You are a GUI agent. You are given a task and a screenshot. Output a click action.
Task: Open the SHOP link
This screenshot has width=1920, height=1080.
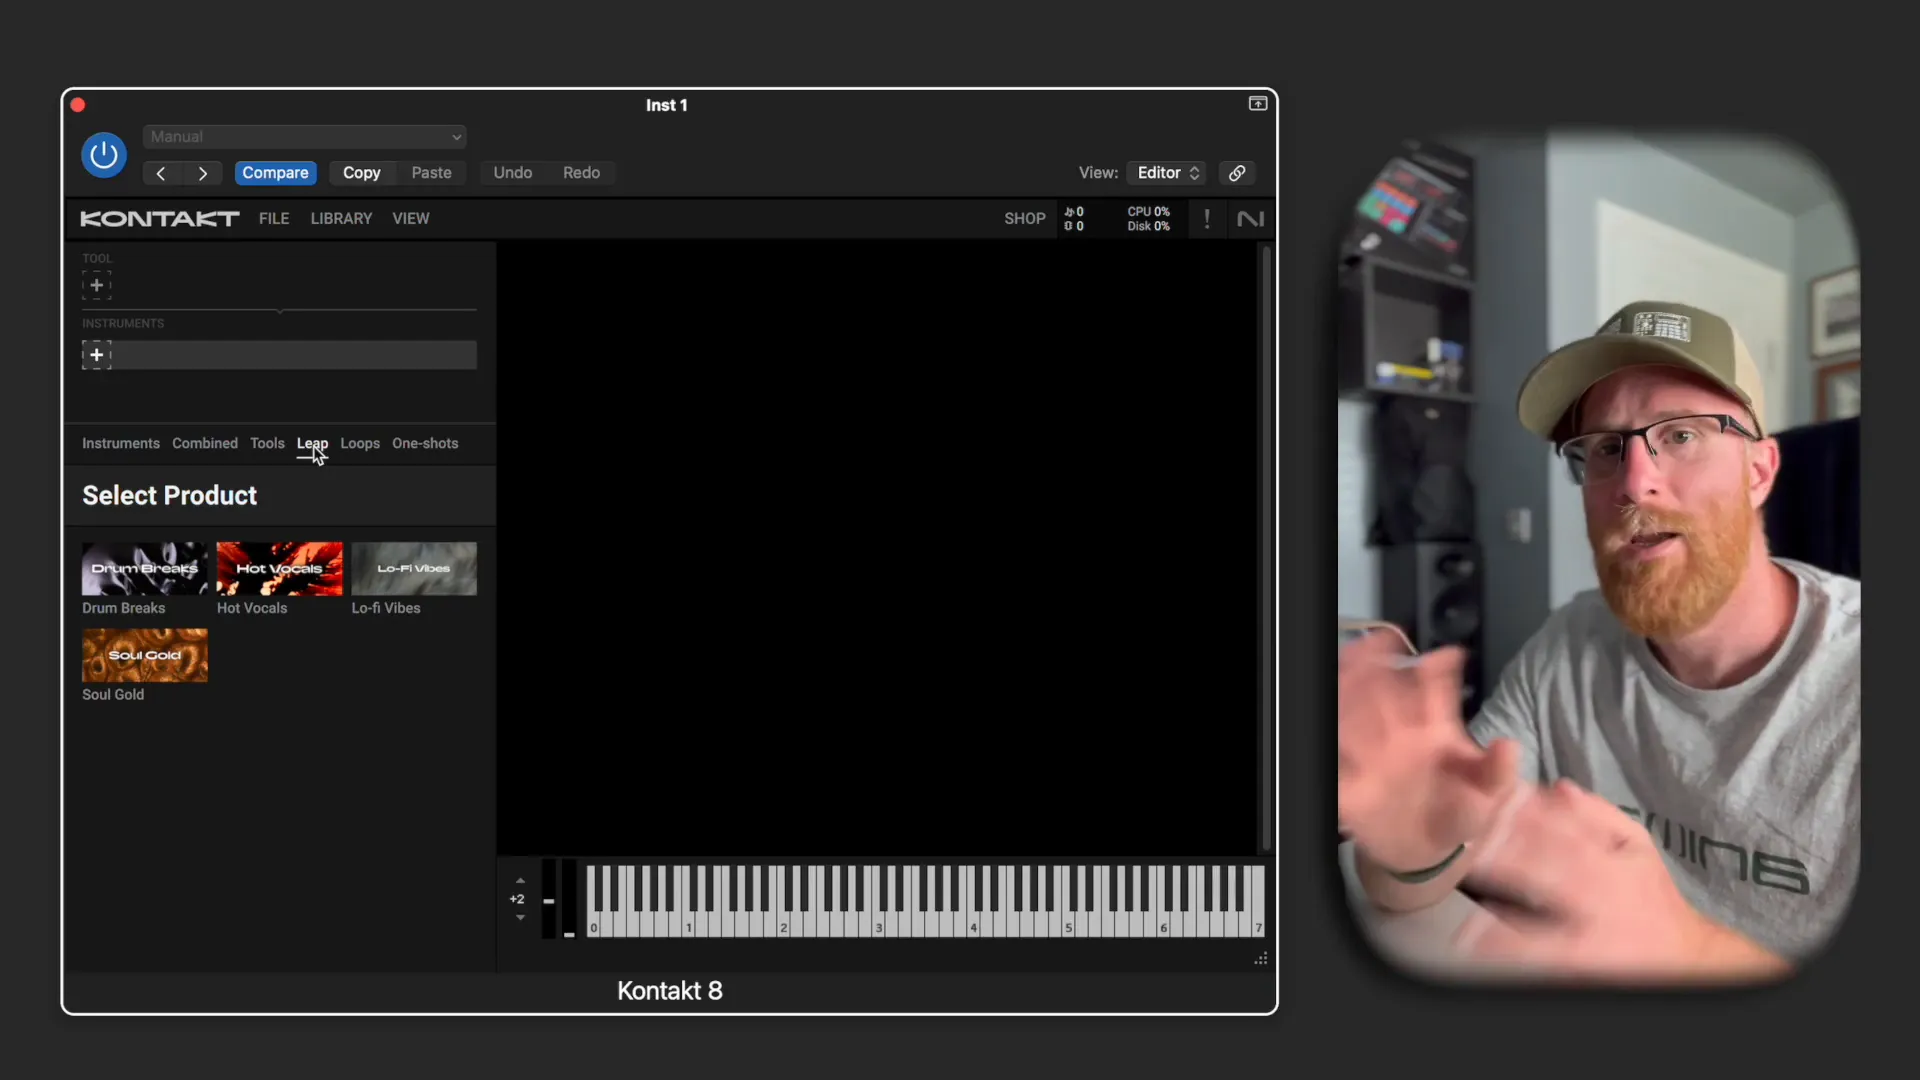point(1025,219)
